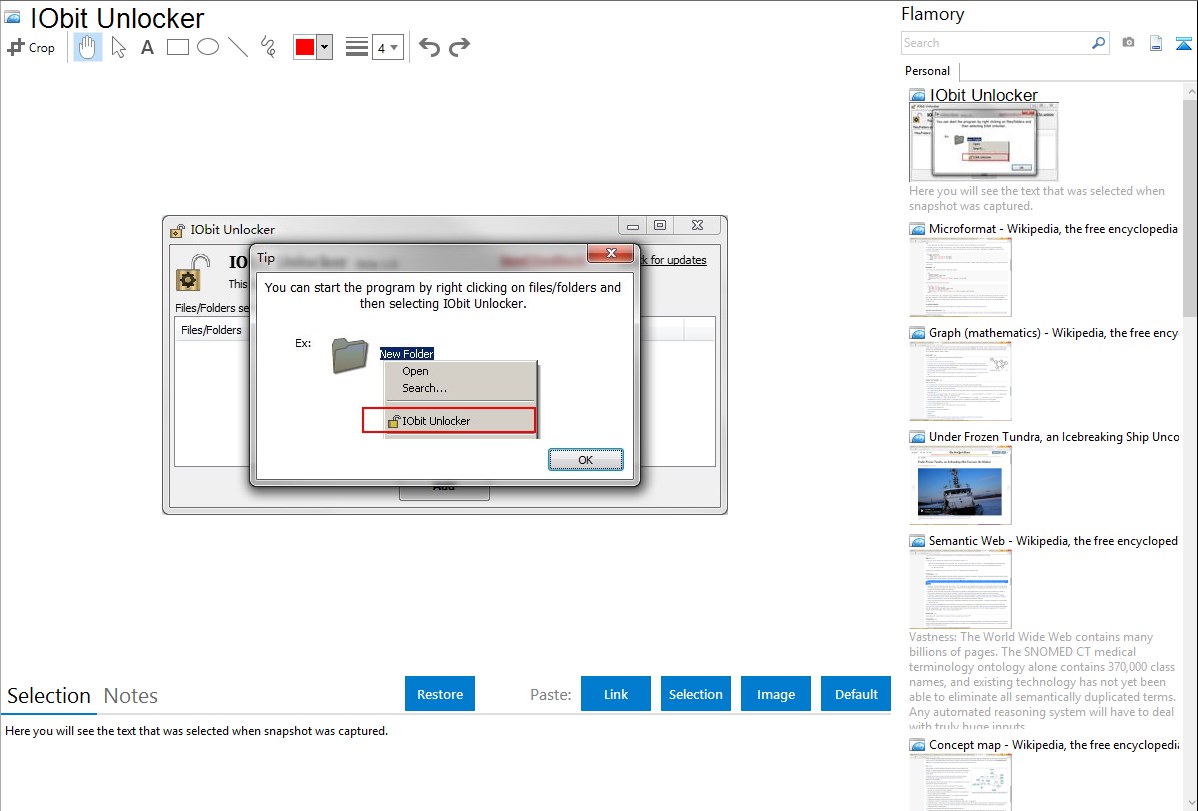Select the text annotation tool A
The width and height of the screenshot is (1198, 811).
tap(147, 47)
